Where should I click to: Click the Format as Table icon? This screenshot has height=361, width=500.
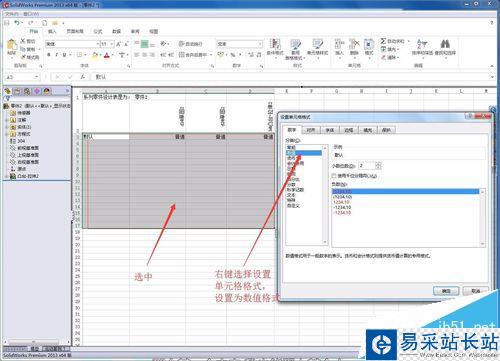coord(295,44)
